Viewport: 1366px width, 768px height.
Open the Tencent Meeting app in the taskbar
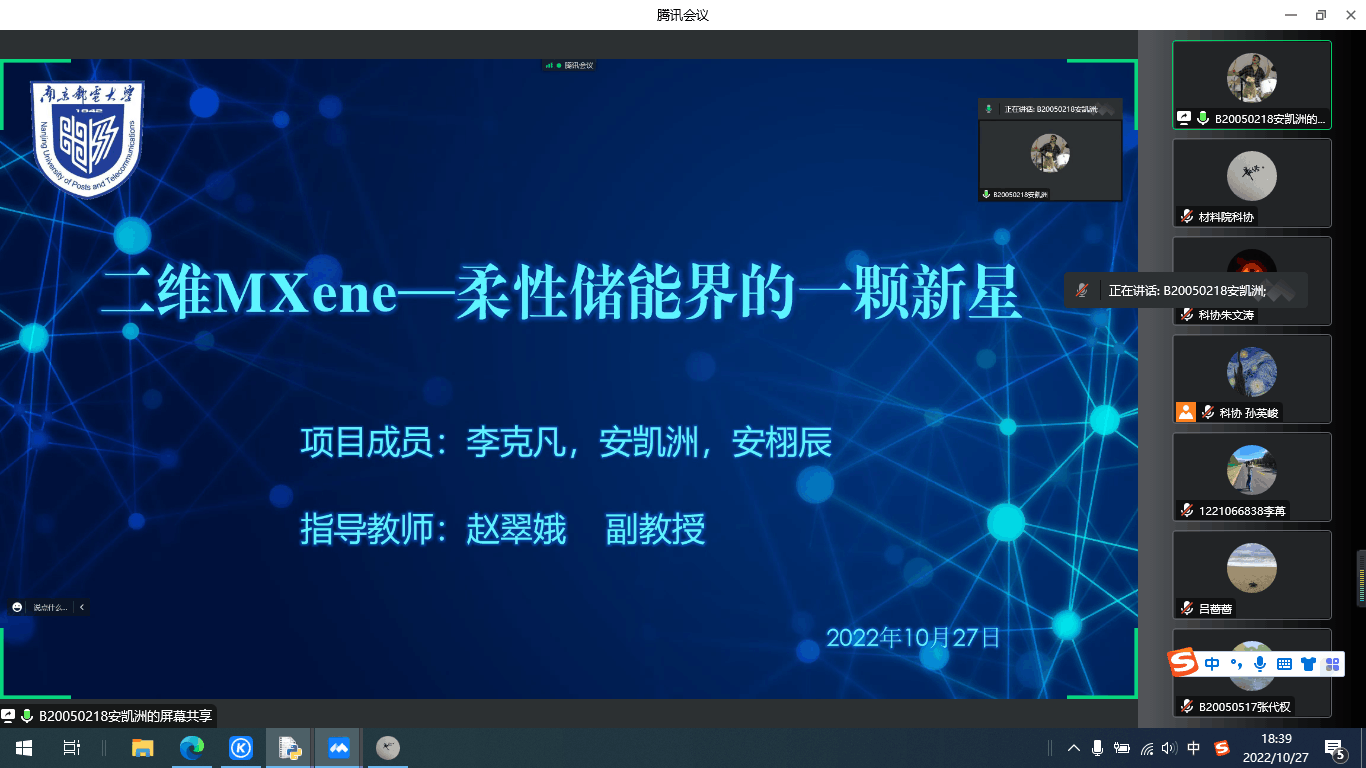pyautogui.click(x=339, y=748)
